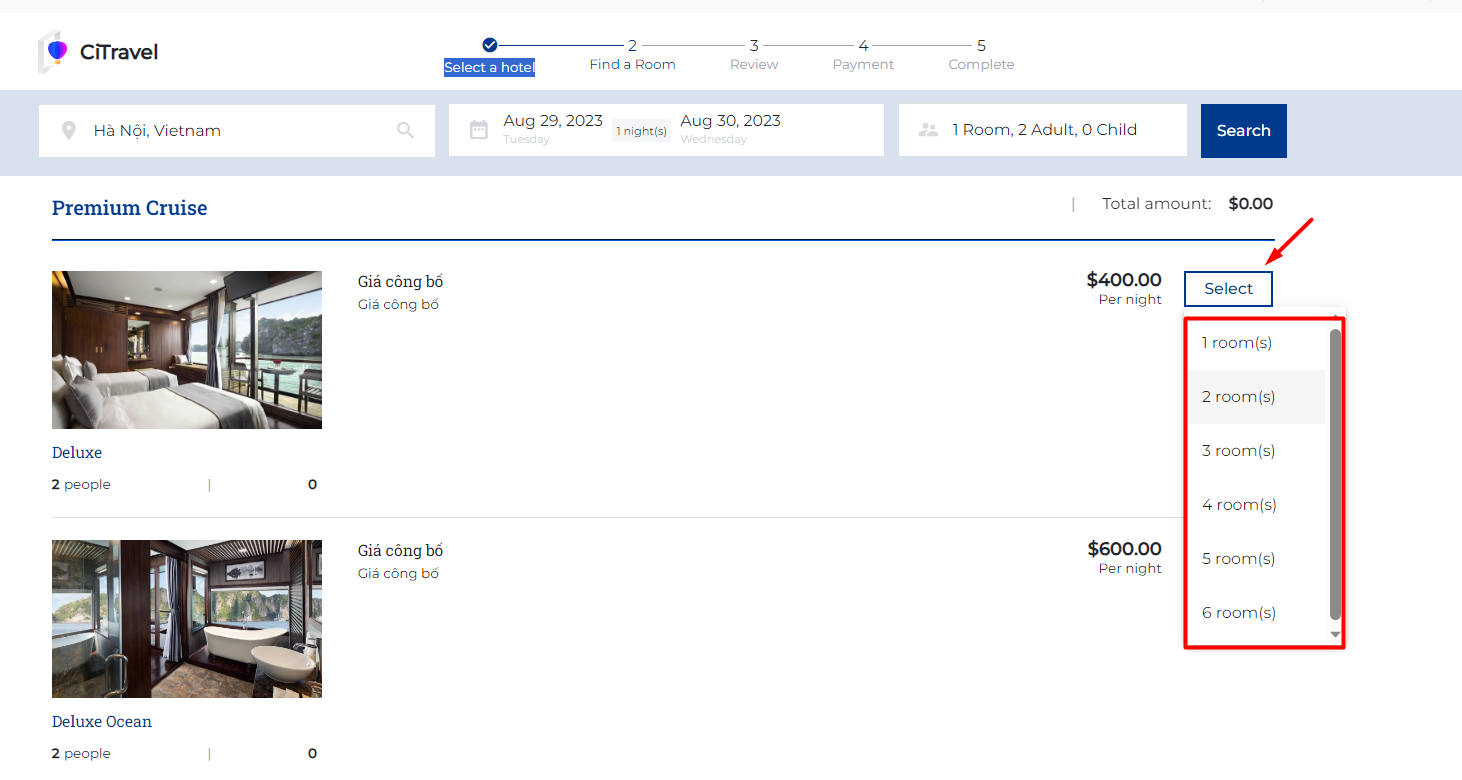
Task: Click the $400.00 per night price
Action: point(1124,281)
